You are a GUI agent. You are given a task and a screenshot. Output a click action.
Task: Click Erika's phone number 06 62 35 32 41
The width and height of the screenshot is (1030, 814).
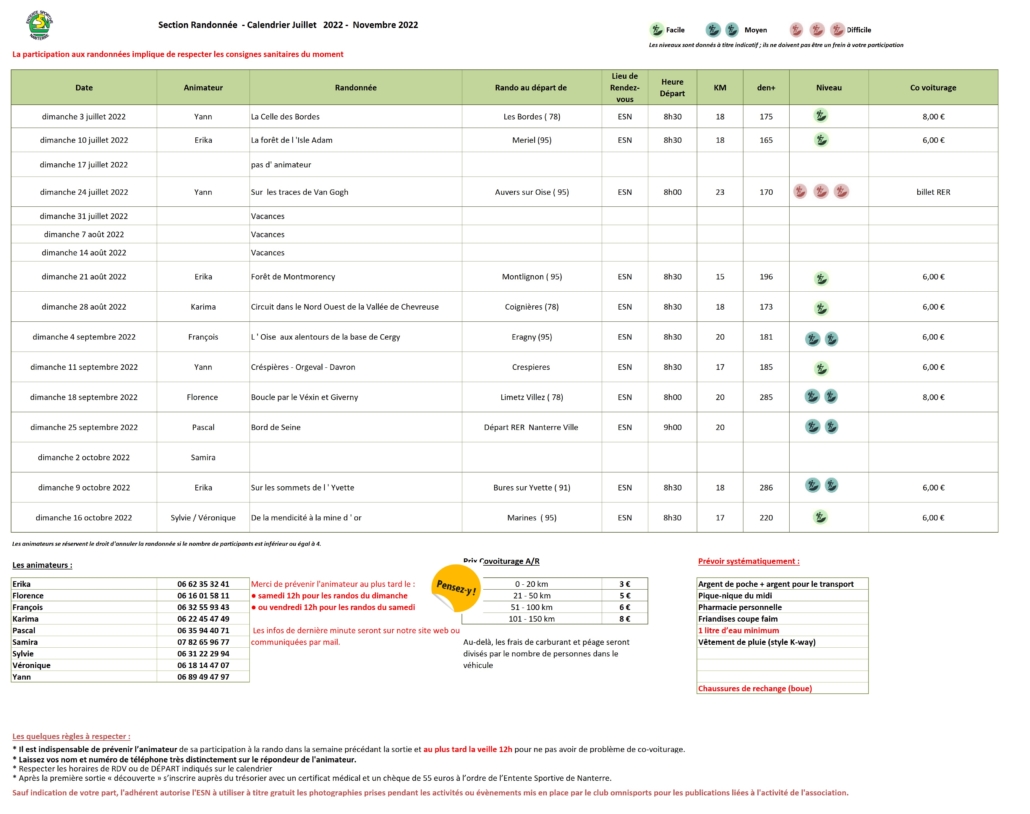203,584
